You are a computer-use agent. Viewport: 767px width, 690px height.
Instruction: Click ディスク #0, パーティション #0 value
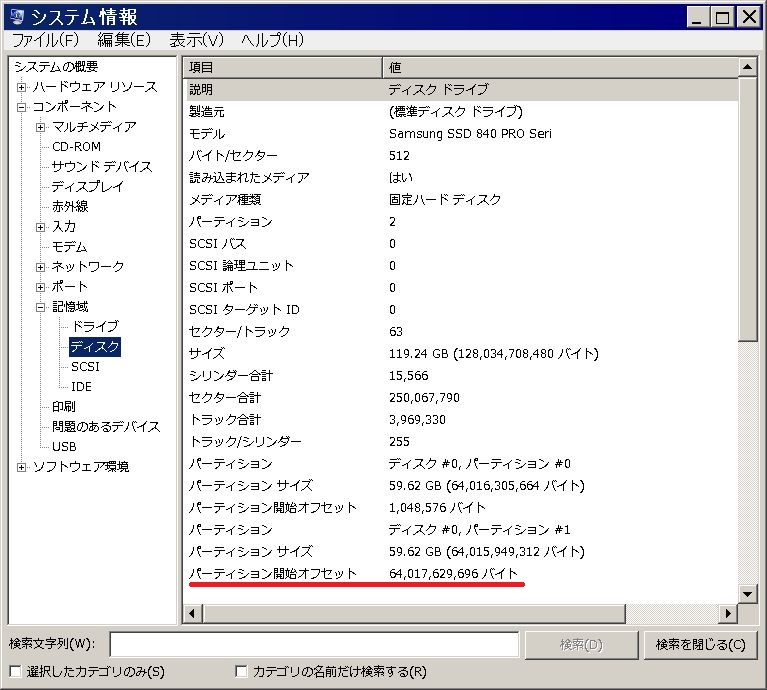[479, 464]
